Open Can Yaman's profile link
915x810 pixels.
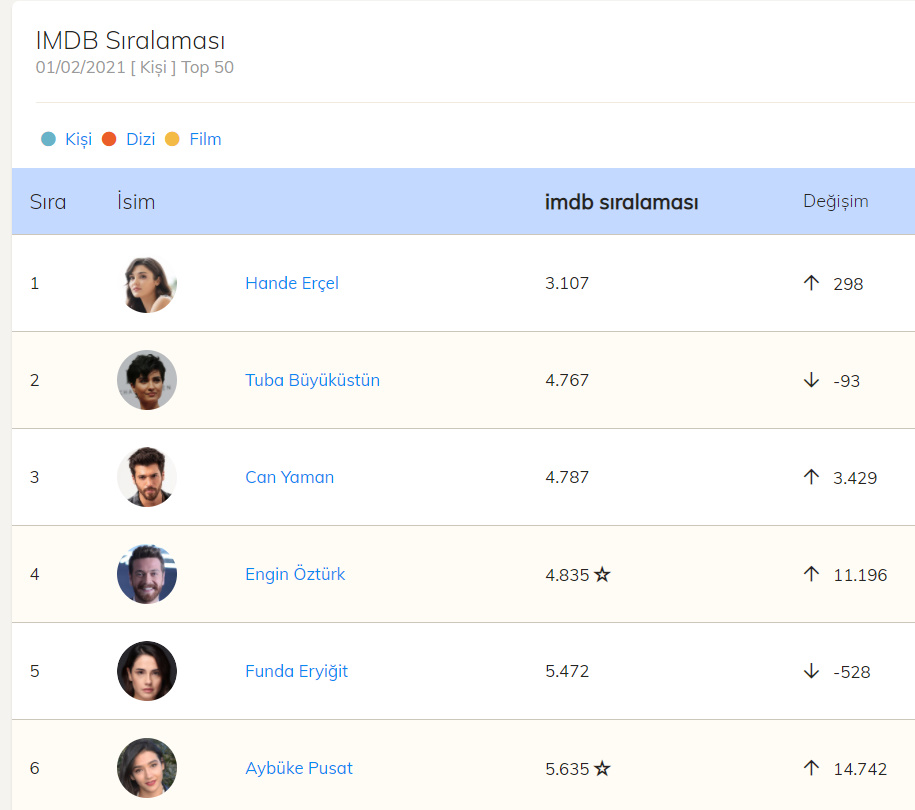coord(289,477)
